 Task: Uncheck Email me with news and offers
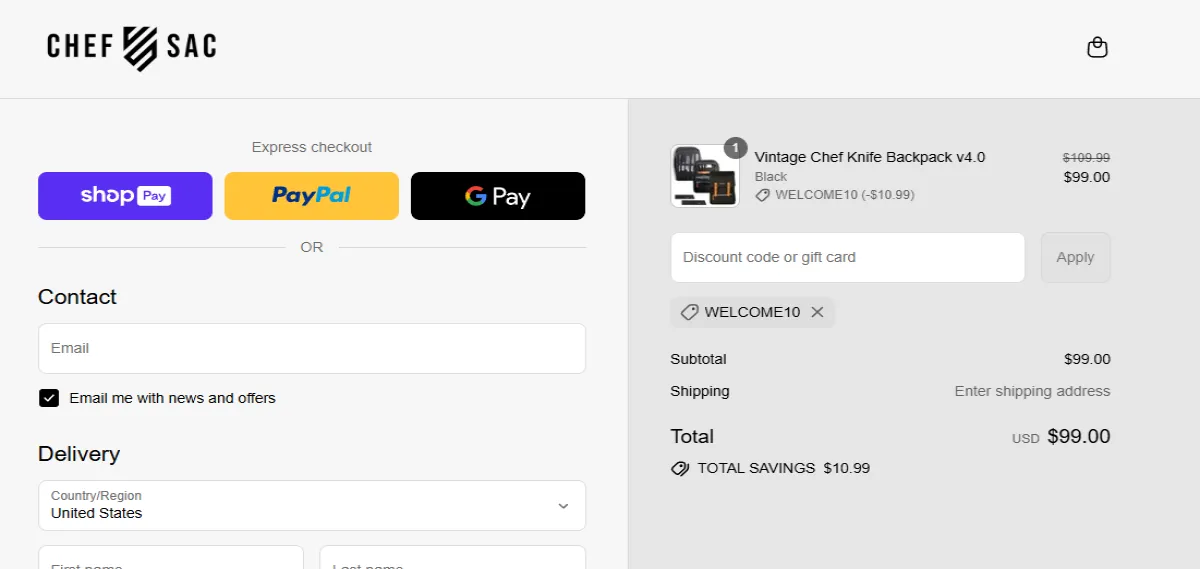(49, 398)
